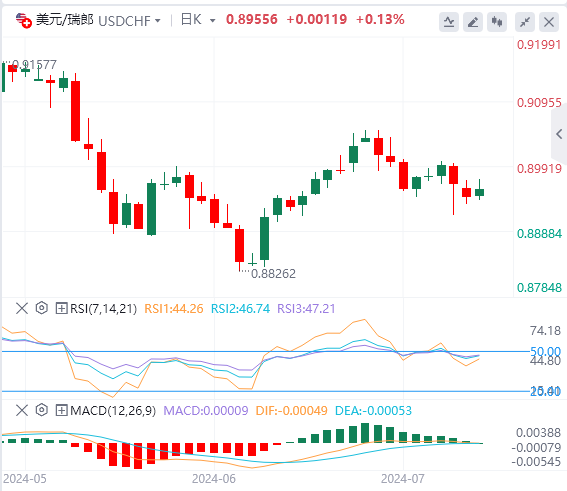Remove the RSI indicator

pos(22,308)
